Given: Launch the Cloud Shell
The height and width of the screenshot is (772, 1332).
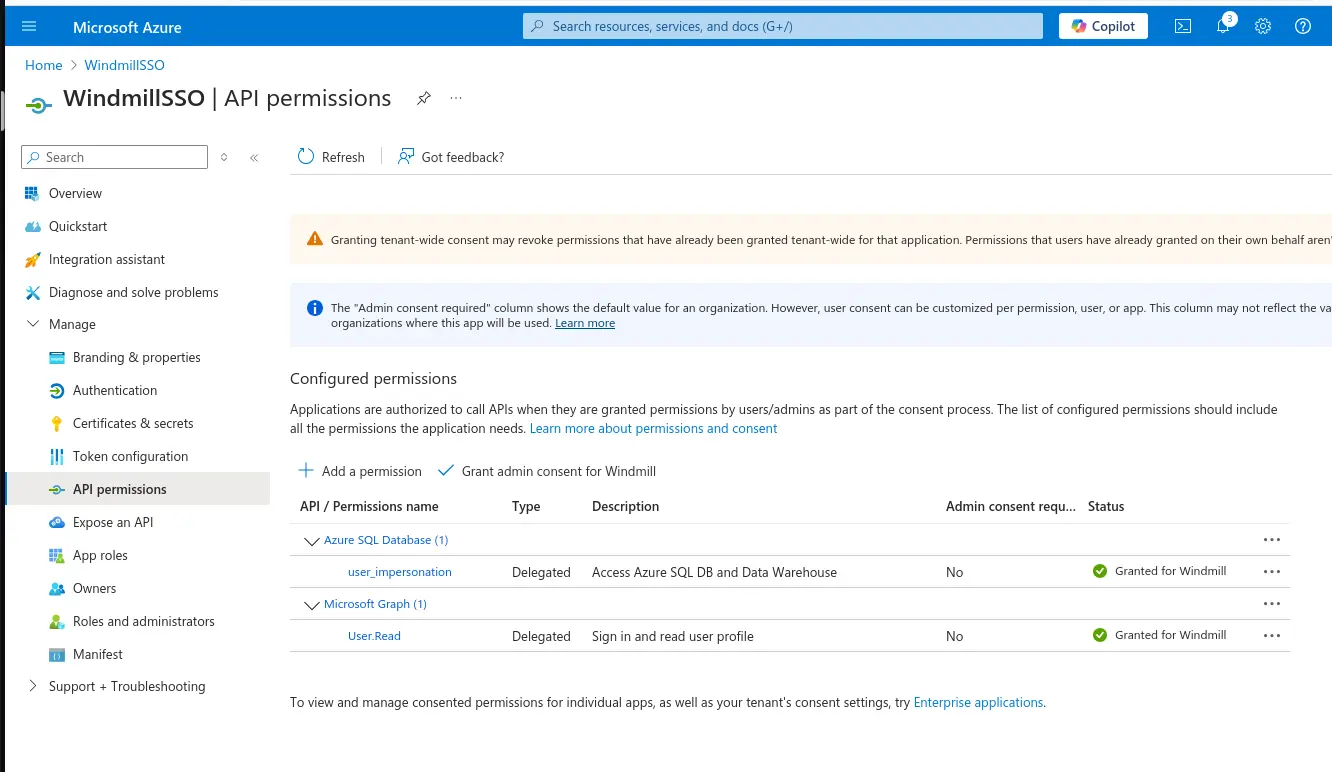Looking at the screenshot, I should 1182,26.
